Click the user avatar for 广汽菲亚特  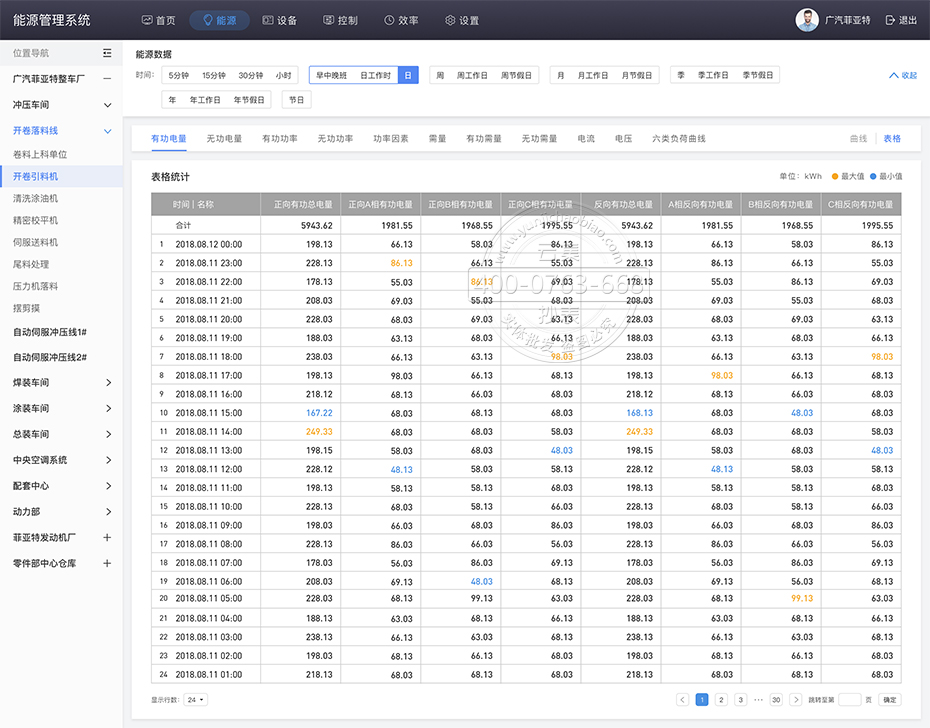click(806, 20)
